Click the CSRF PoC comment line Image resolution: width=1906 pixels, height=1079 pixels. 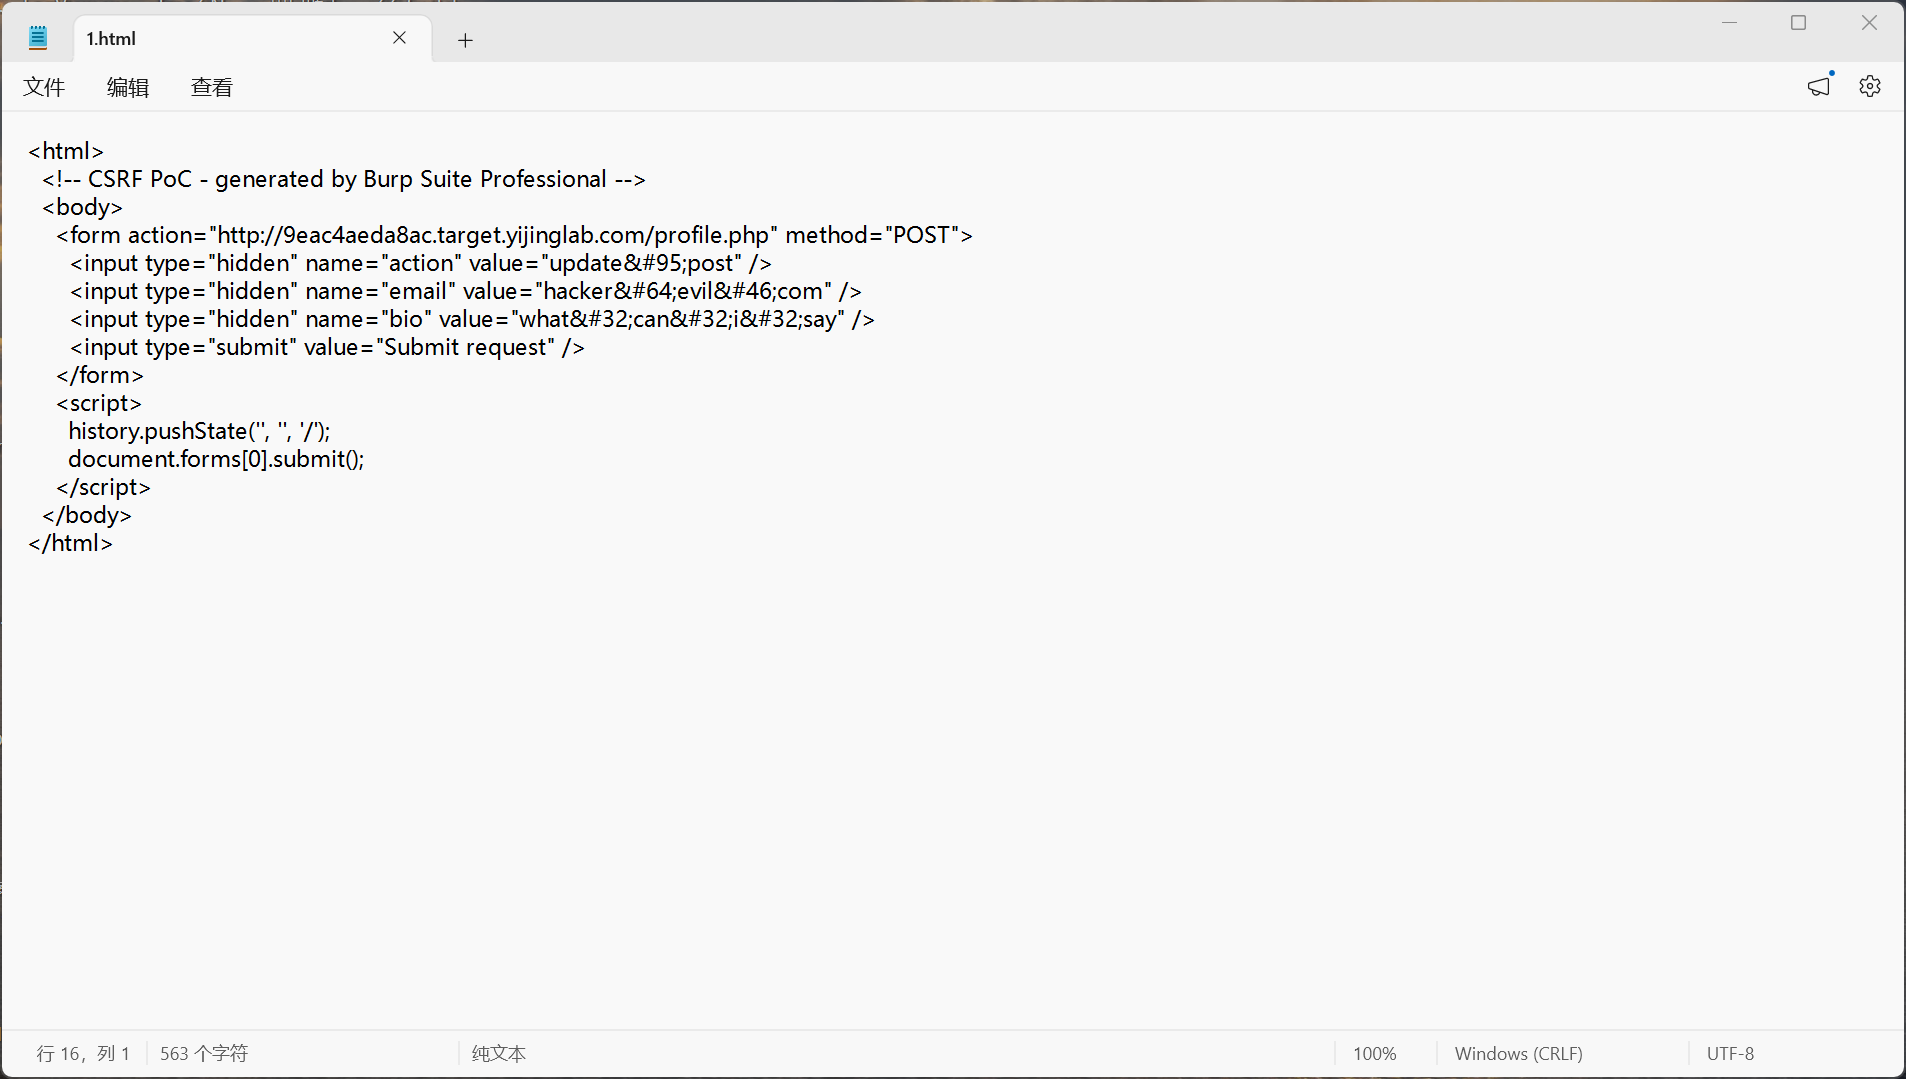click(x=344, y=179)
